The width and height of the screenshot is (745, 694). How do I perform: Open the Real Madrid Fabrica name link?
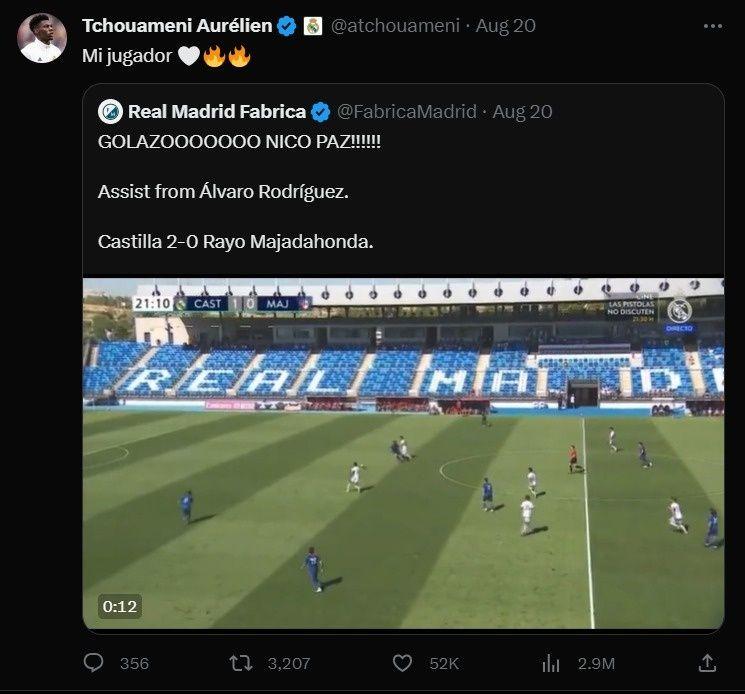tap(216, 111)
